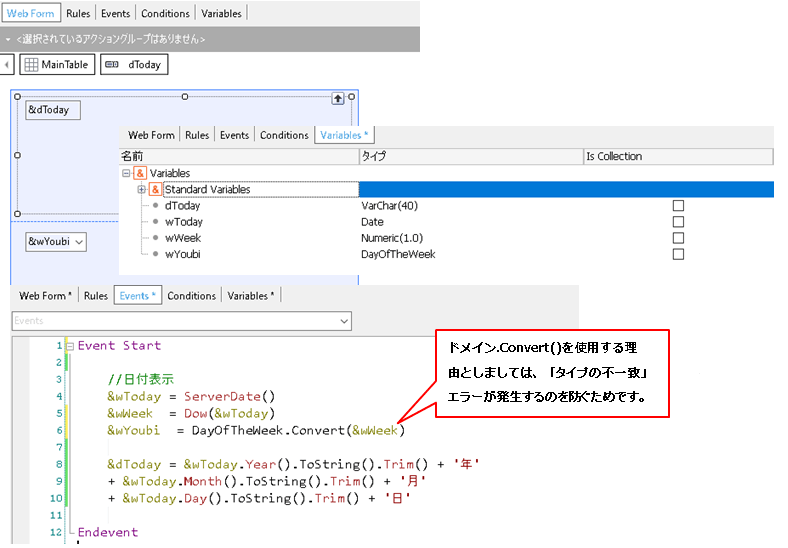Click the Standard Variables ampersand icon
The image size is (788, 548).
point(155,190)
